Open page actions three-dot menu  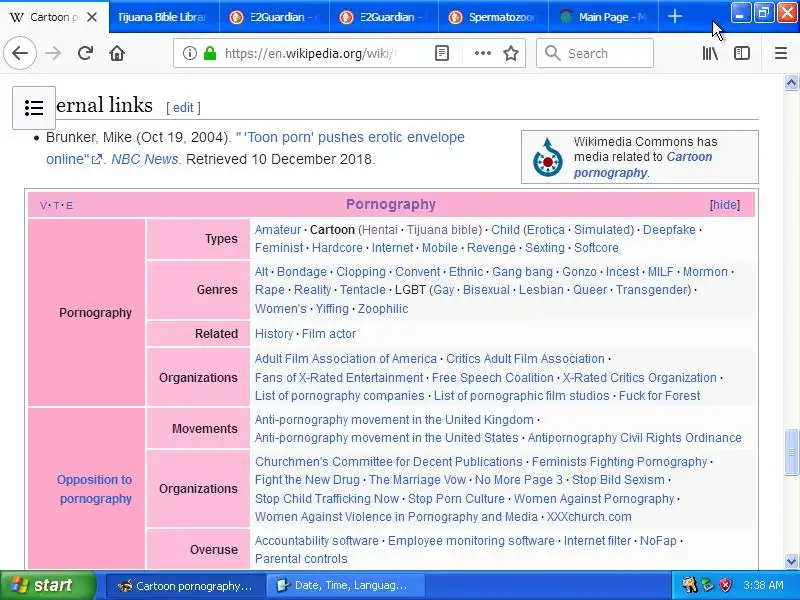click(482, 53)
